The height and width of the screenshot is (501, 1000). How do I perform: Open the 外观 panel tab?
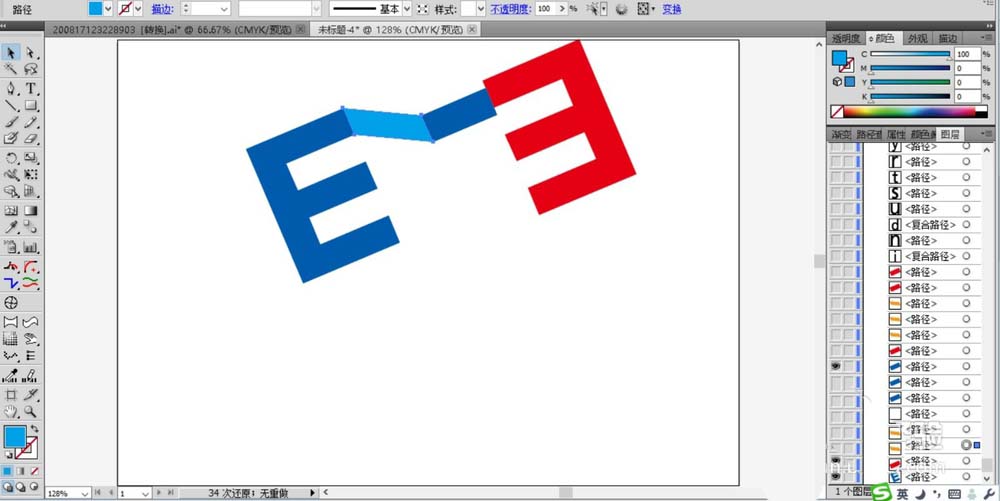[x=918, y=39]
